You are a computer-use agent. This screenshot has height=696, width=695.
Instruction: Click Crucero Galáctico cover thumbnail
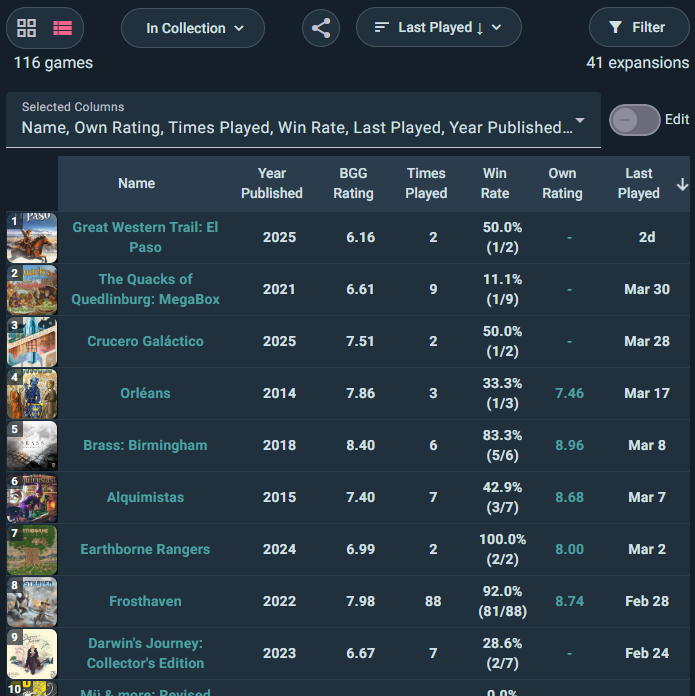click(32, 342)
